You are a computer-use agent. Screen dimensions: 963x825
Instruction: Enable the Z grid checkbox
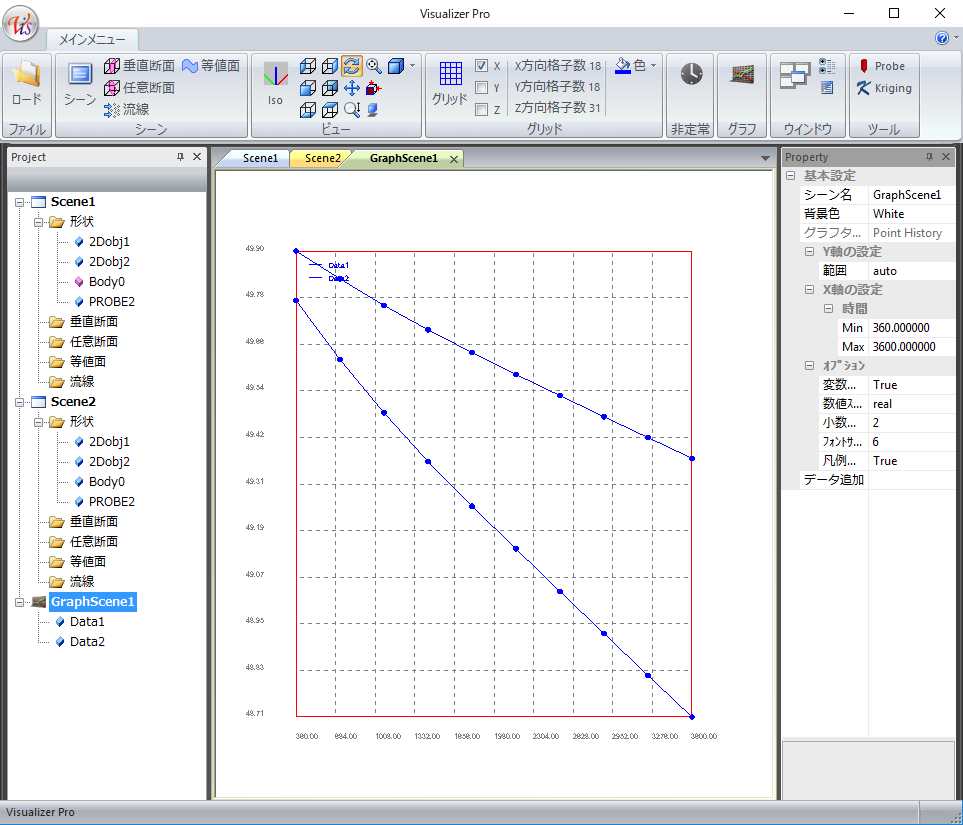pos(482,110)
